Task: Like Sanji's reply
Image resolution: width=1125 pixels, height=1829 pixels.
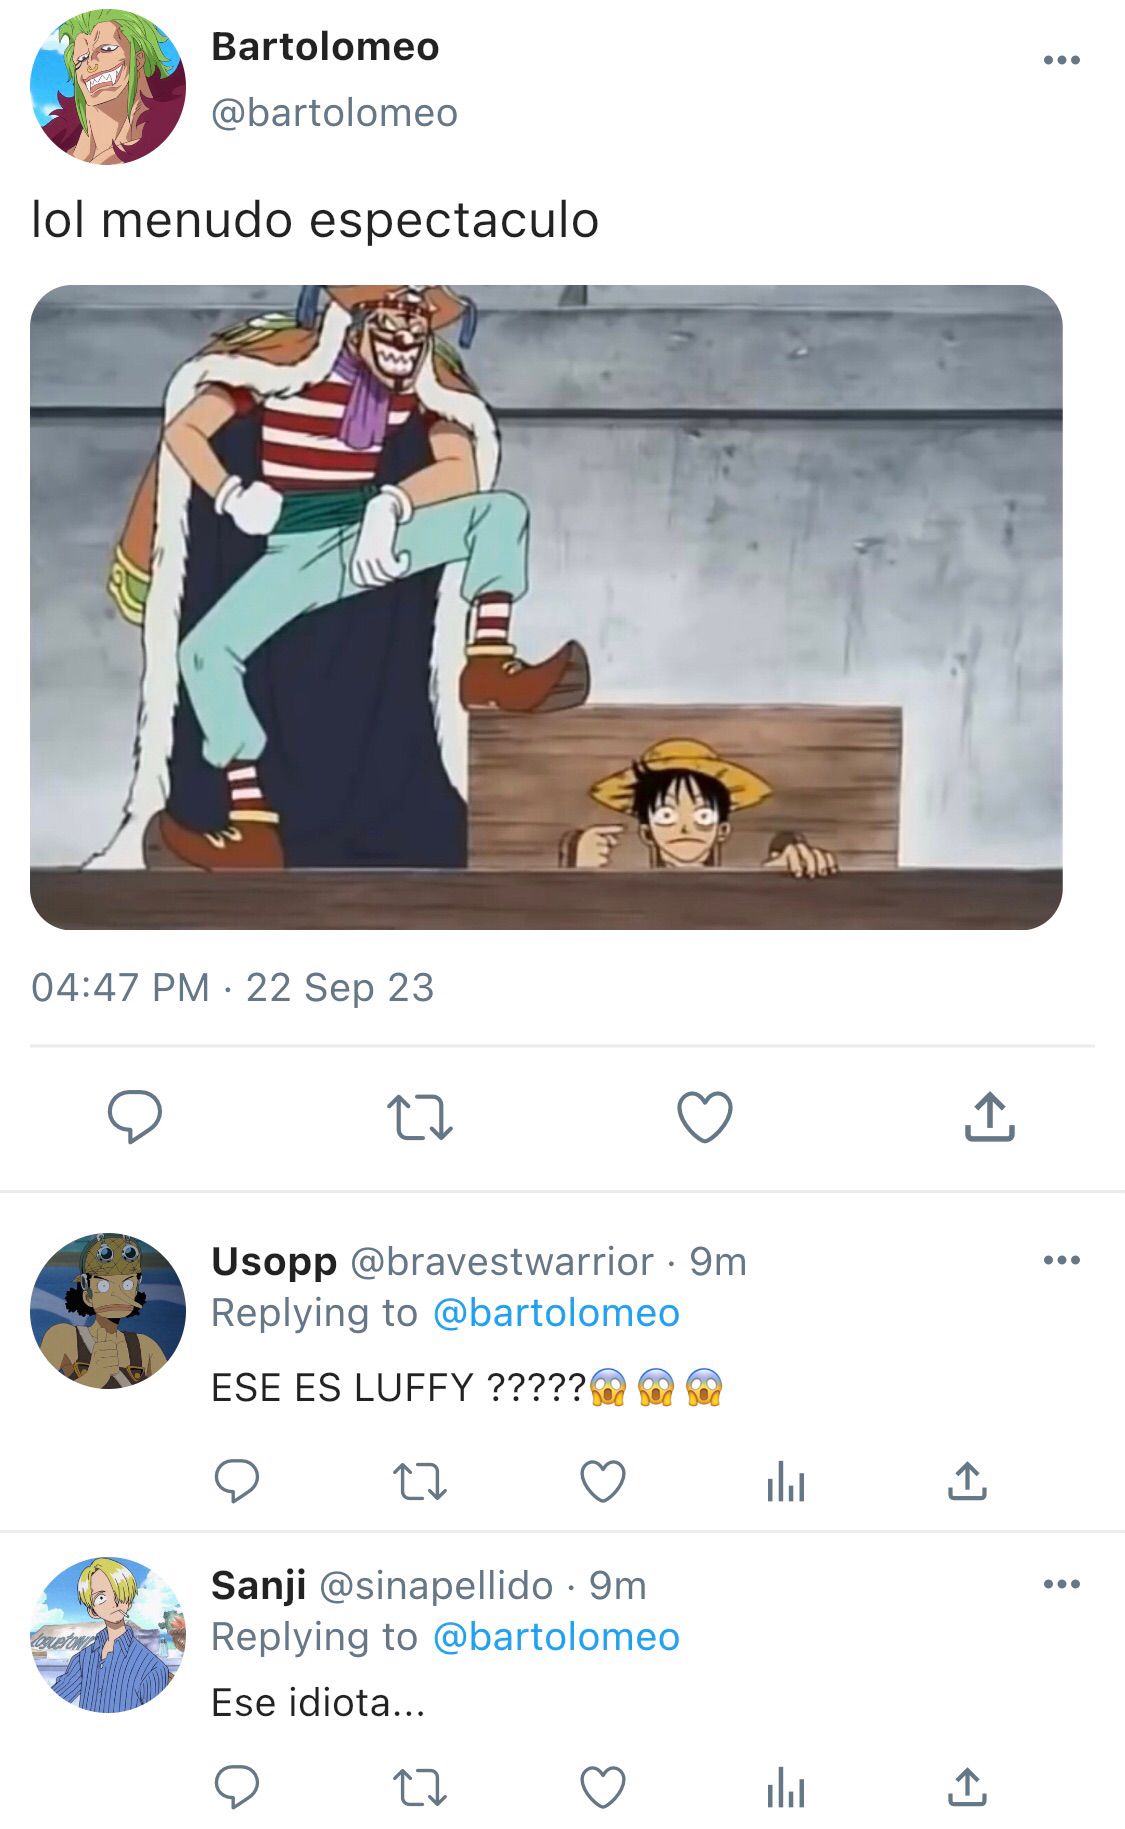Action: pos(603,1787)
